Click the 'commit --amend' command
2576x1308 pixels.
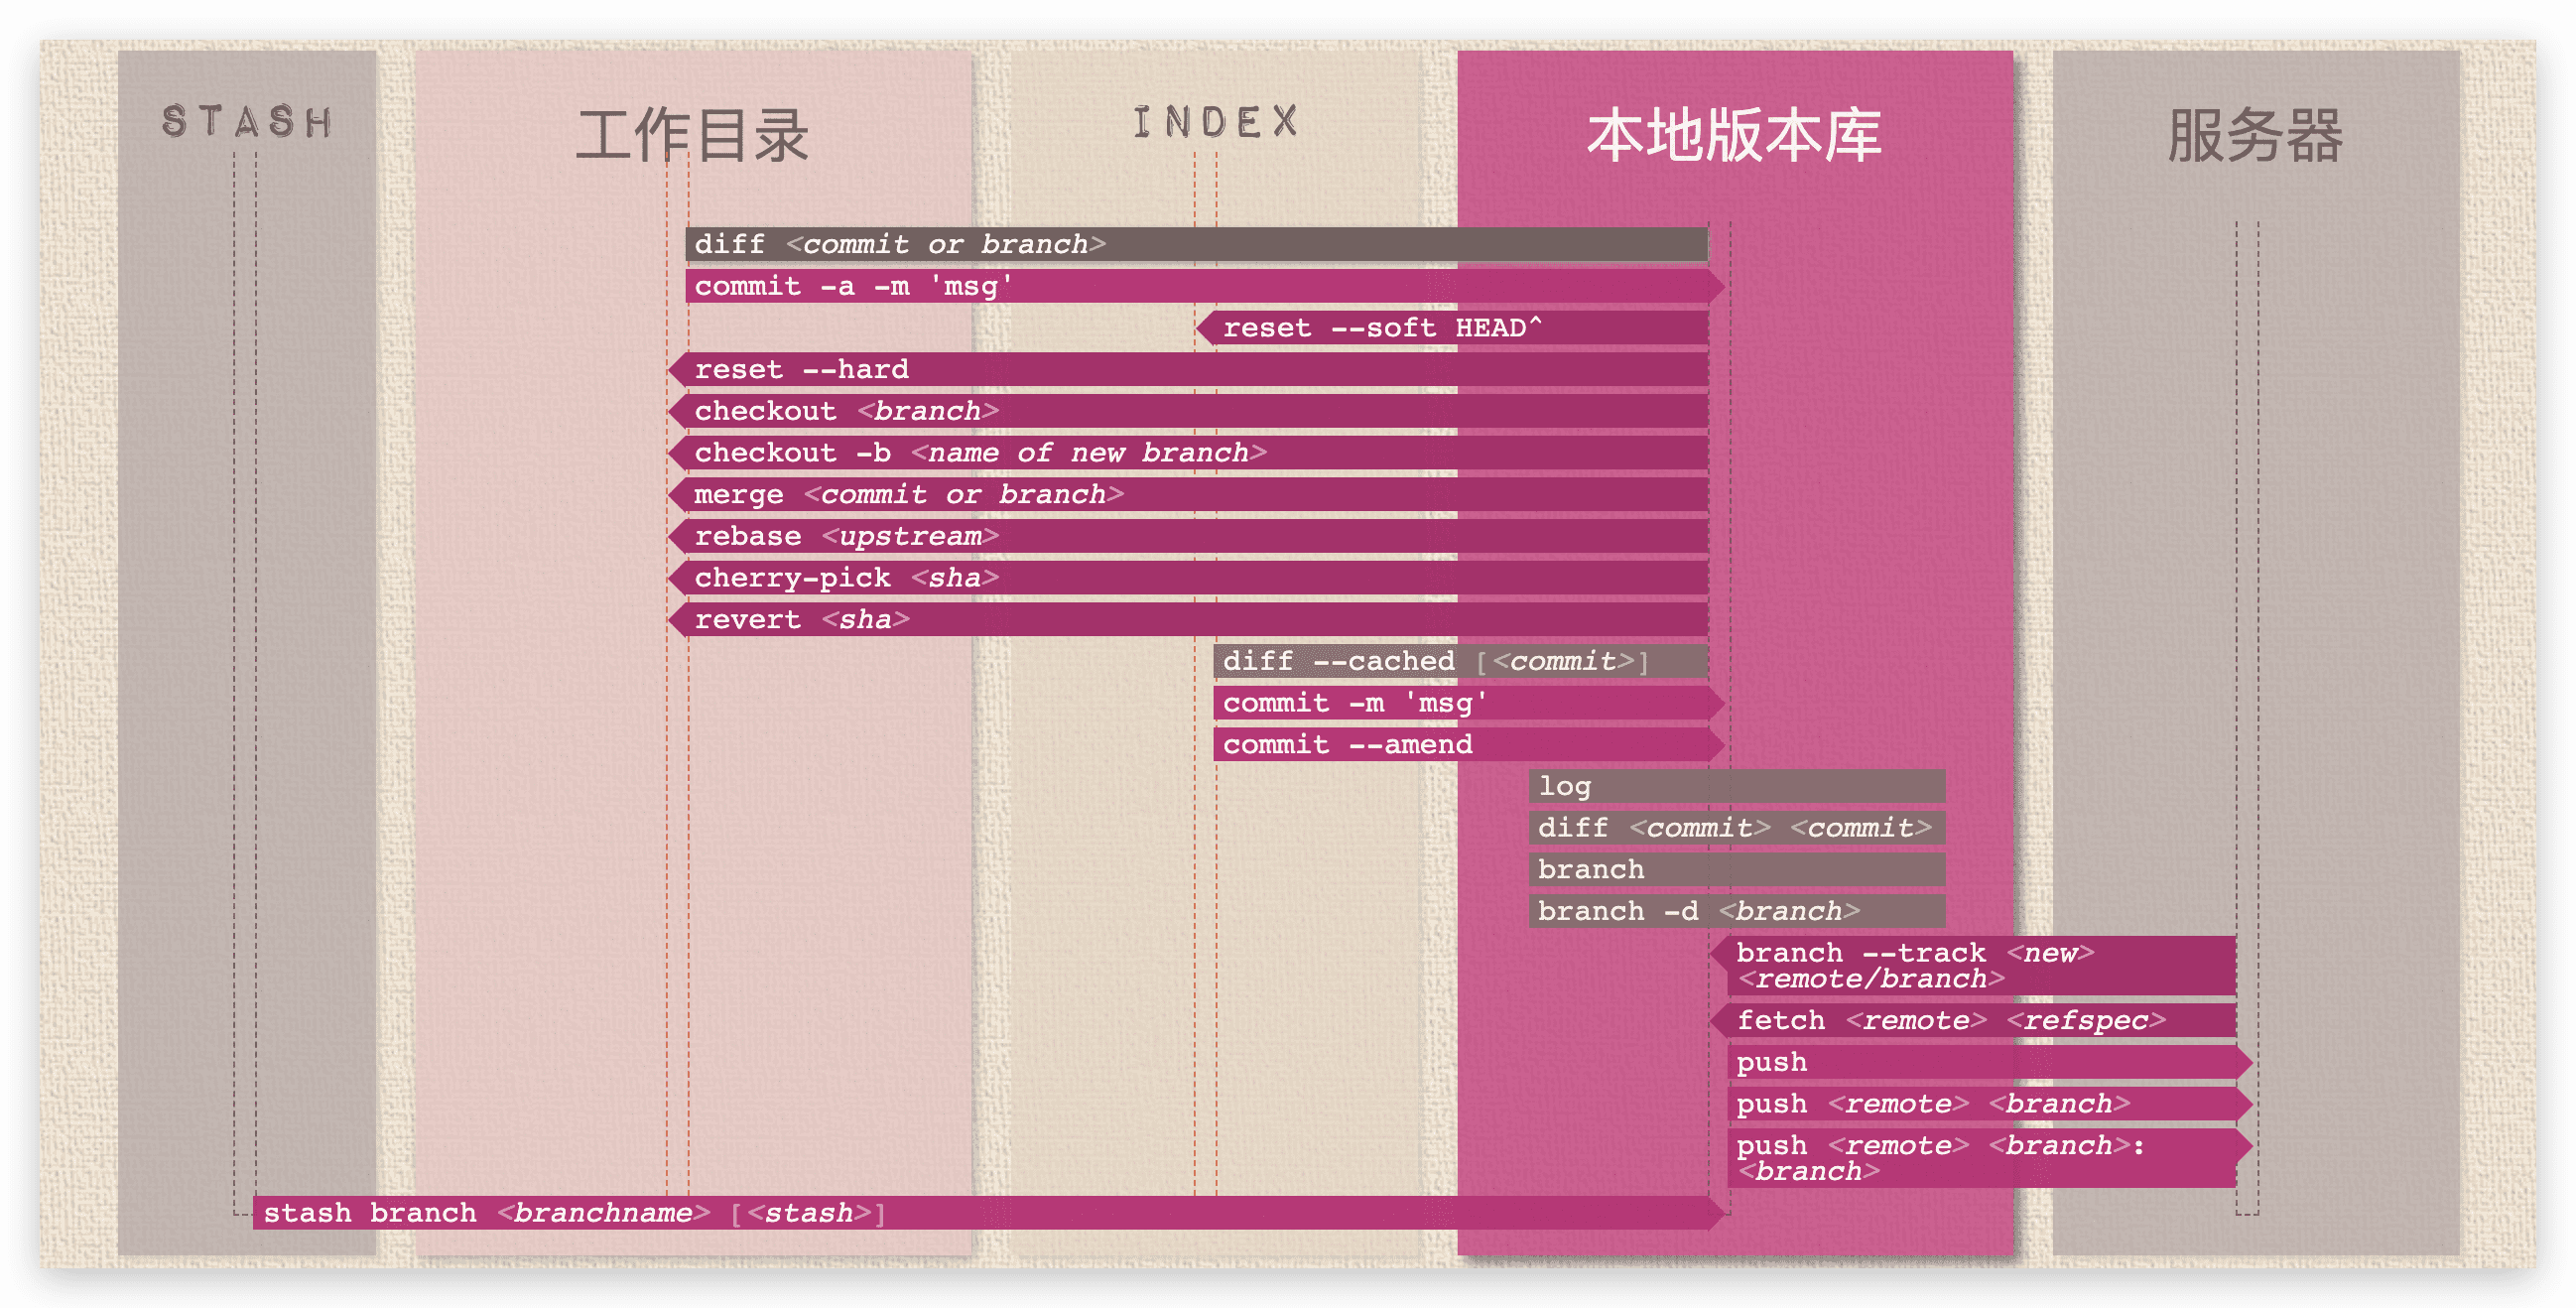(x=1469, y=744)
